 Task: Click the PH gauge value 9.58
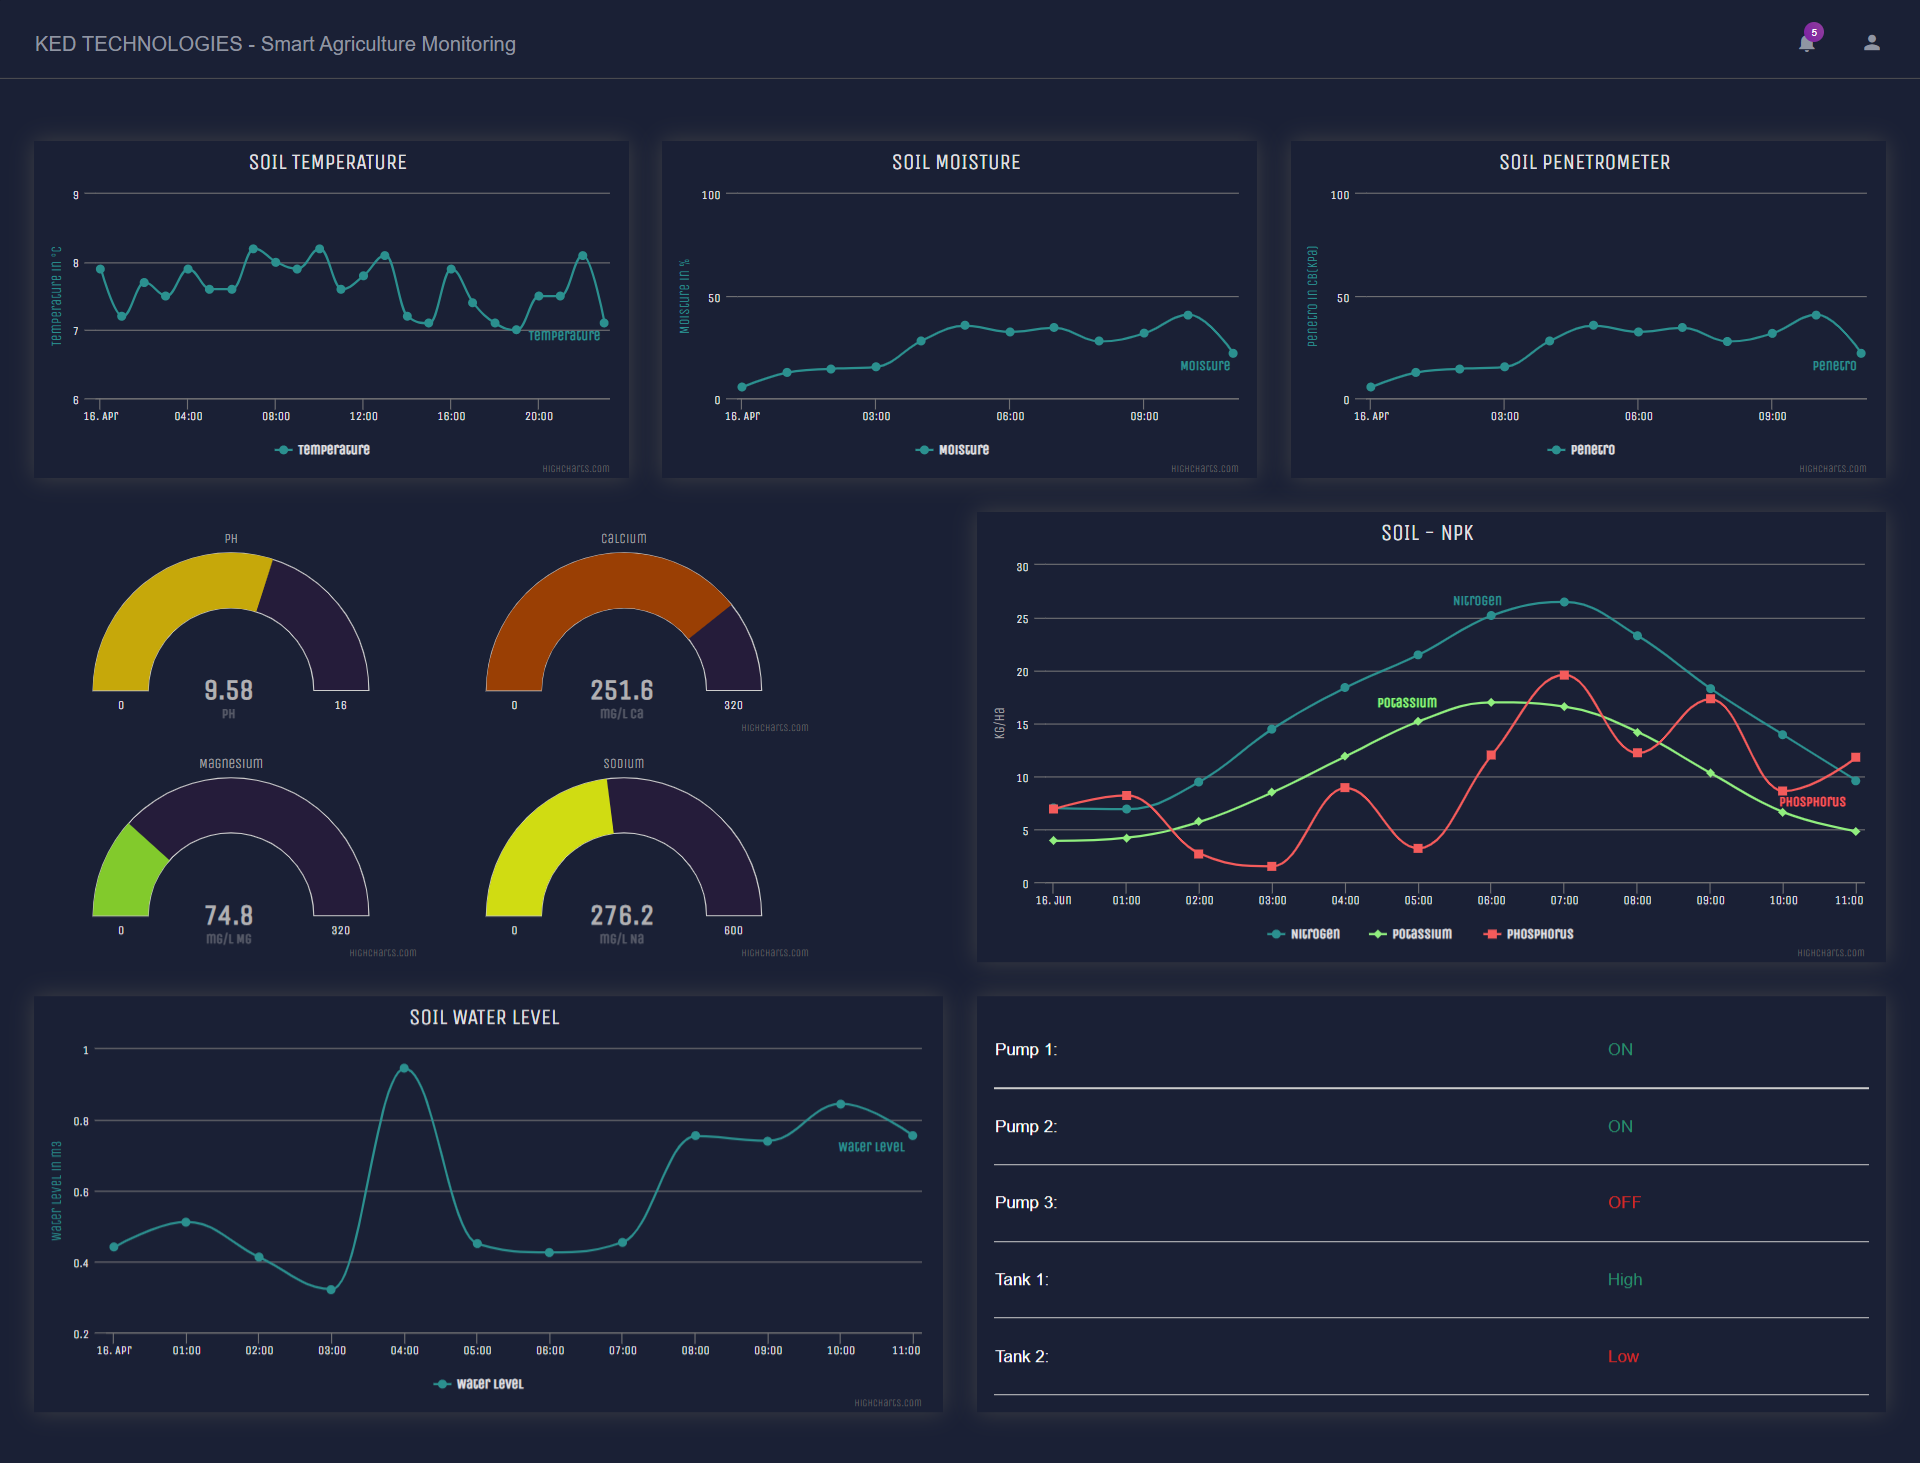click(229, 690)
